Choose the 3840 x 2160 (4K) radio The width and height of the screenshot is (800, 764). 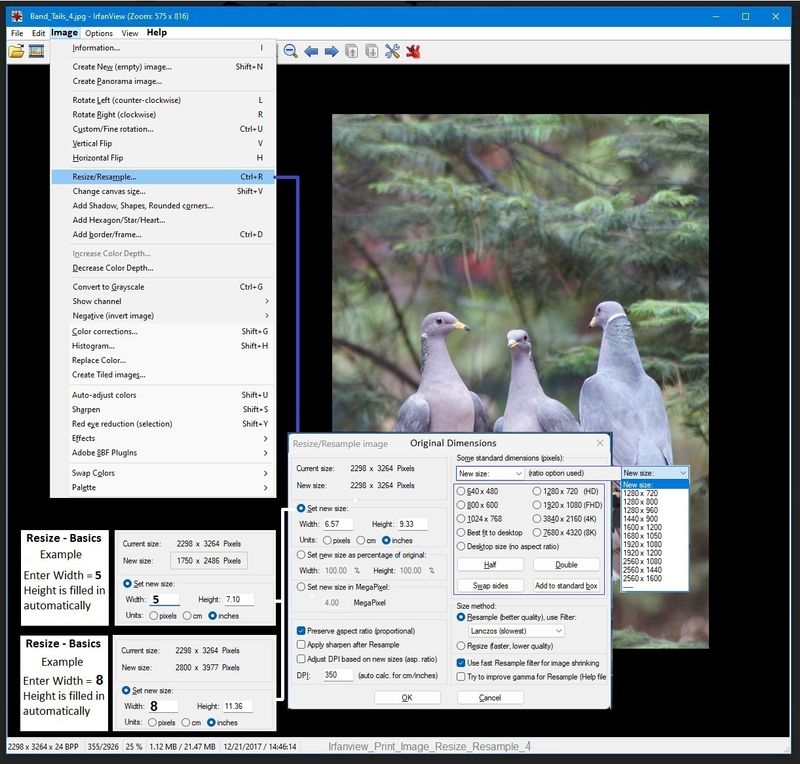pos(537,519)
